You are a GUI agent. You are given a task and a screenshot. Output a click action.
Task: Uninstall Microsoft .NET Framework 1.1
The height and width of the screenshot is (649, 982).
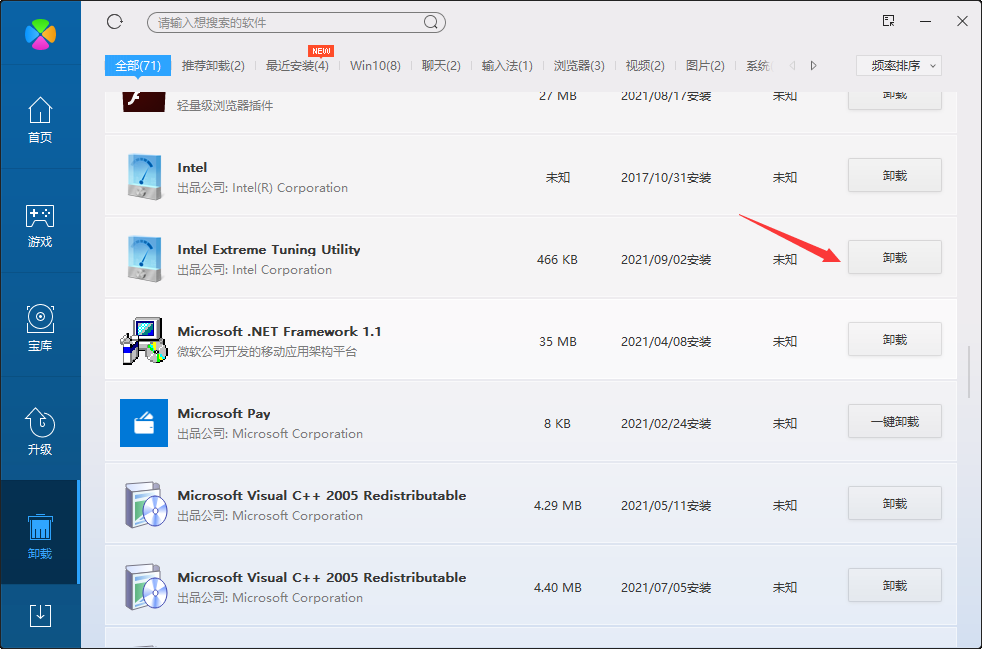894,339
